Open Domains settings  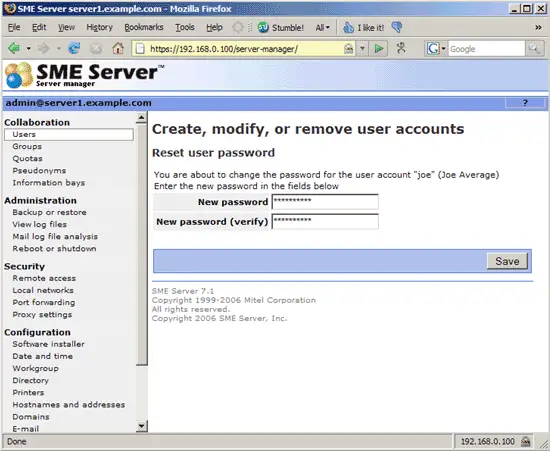click(x=31, y=417)
